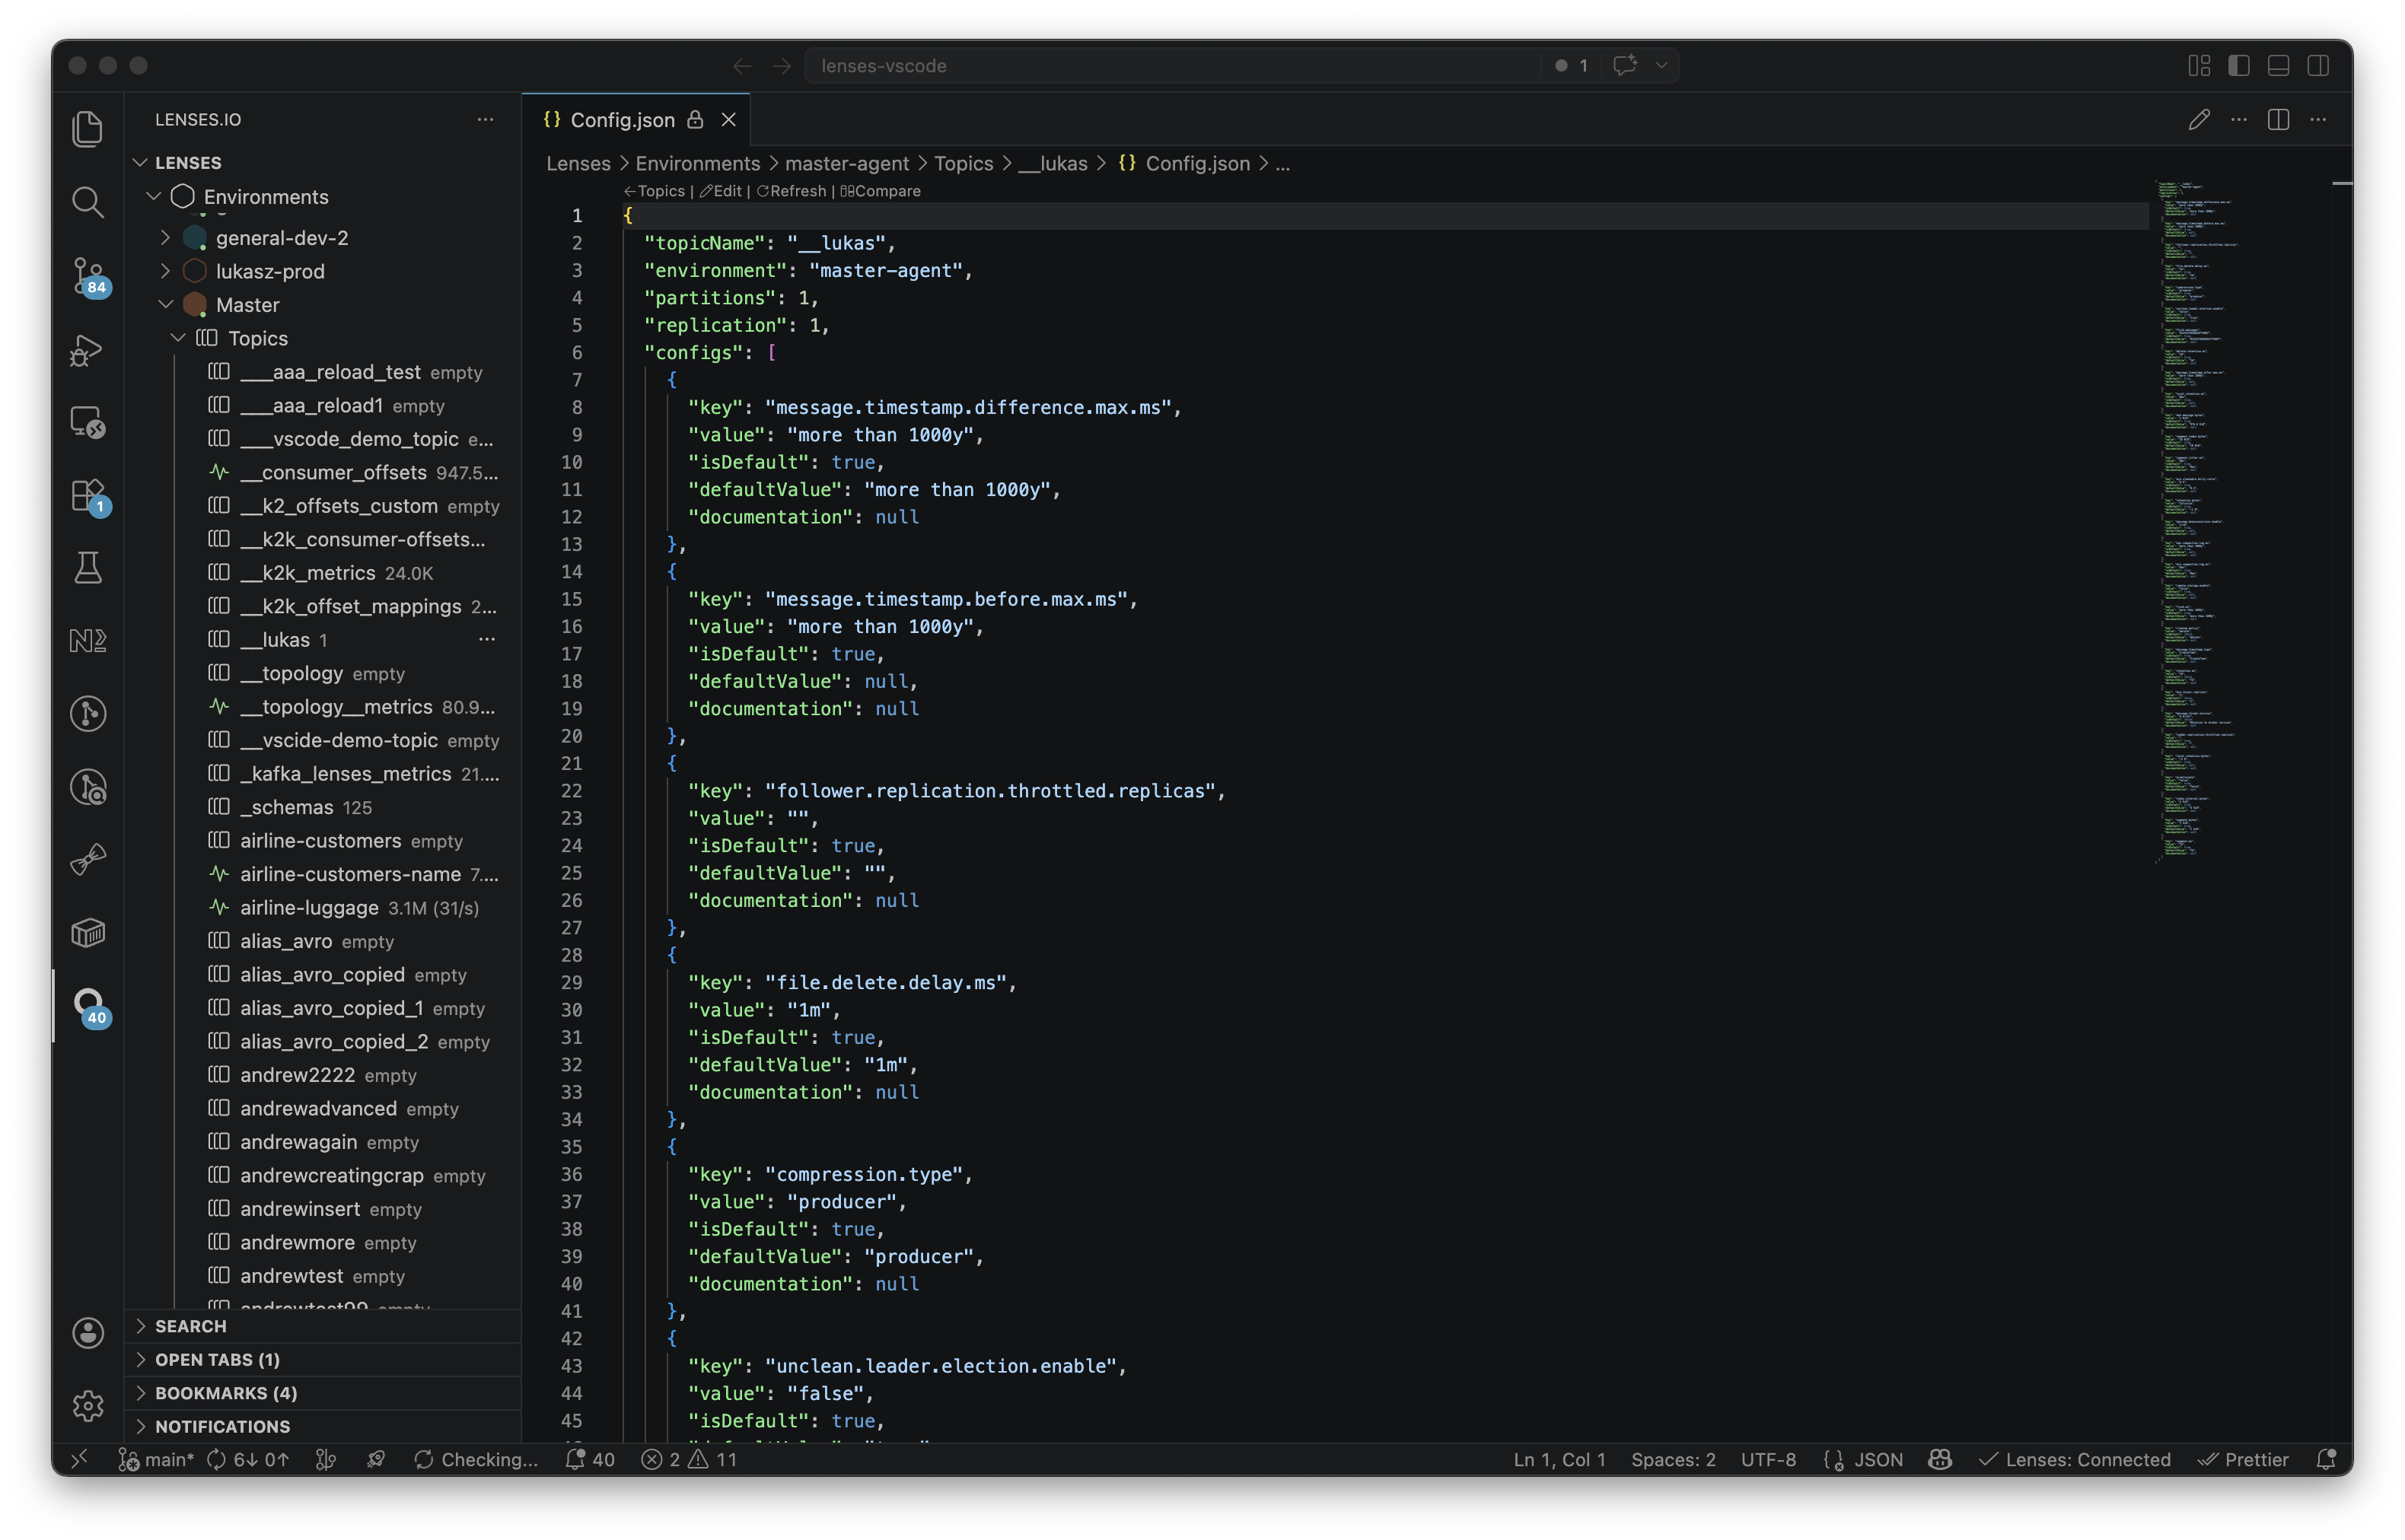This screenshot has width=2405, height=1540.
Task: Open the Accounts icon in activity bar
Action: (x=88, y=1333)
